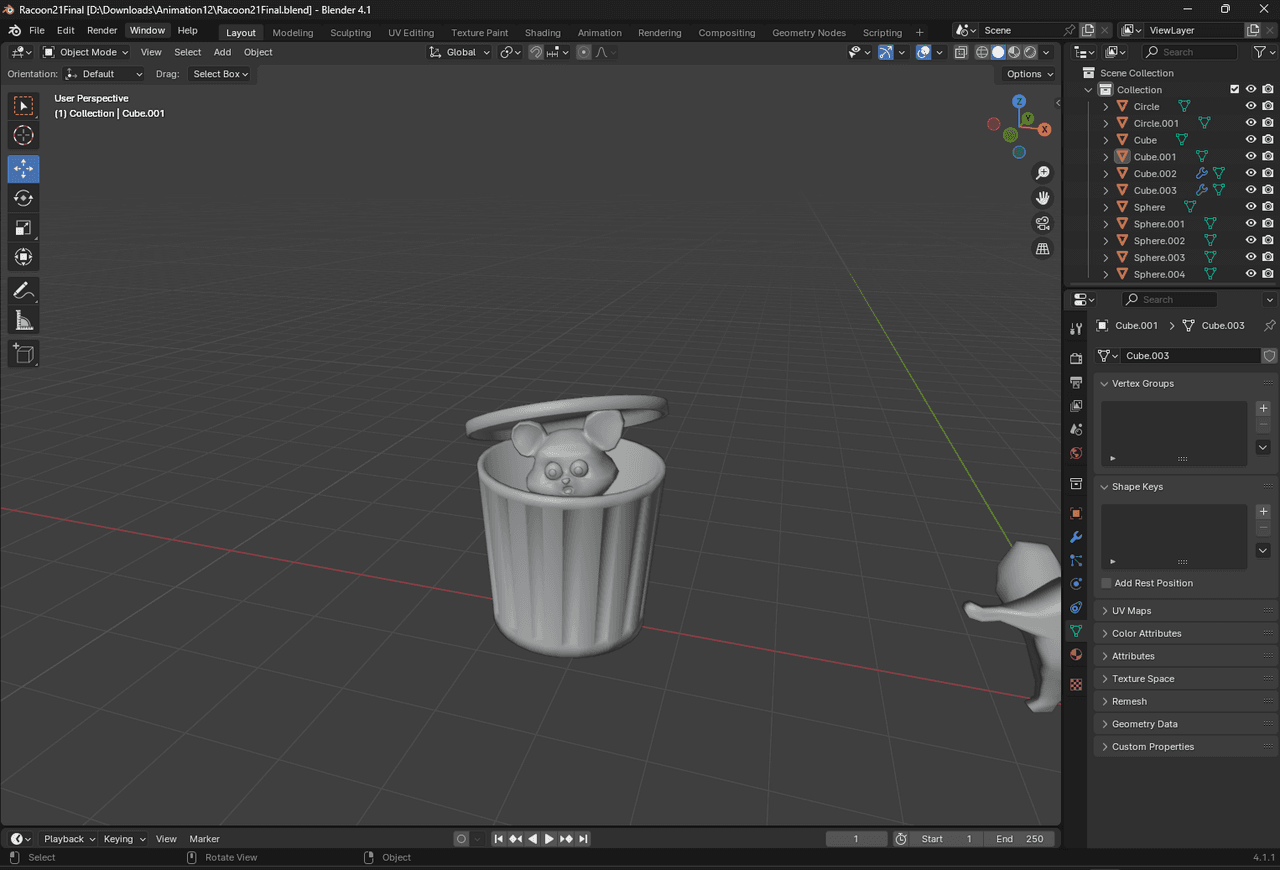Viewport: 1280px width, 870px height.
Task: Choose the Annotate pencil tool
Action: coord(24,290)
